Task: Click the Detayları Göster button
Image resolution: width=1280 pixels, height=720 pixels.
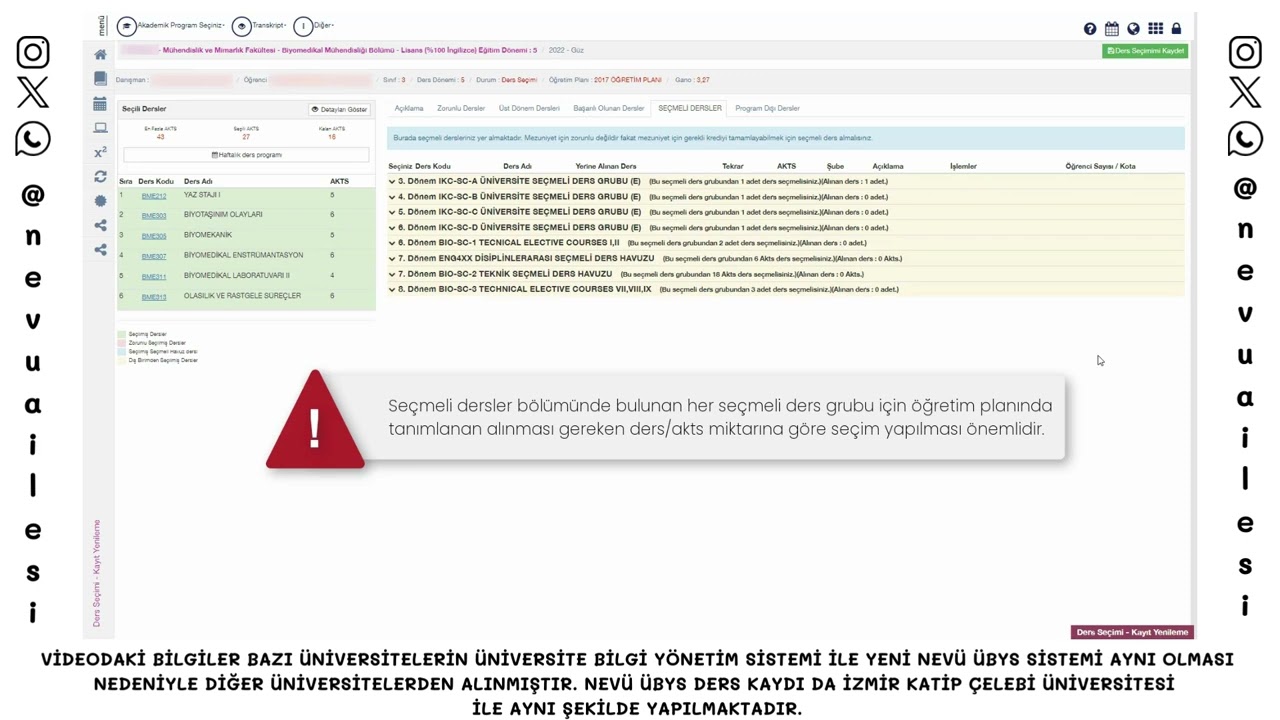Action: 339,109
